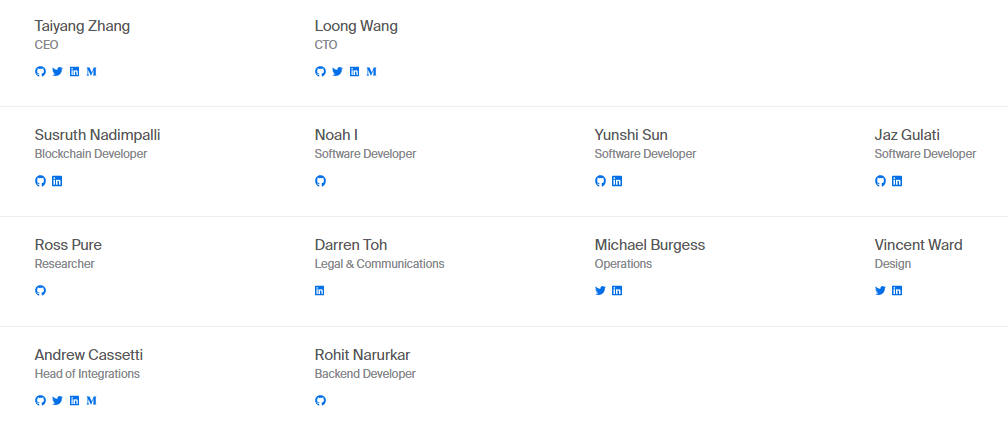Select the name Ross Pure

68,245
